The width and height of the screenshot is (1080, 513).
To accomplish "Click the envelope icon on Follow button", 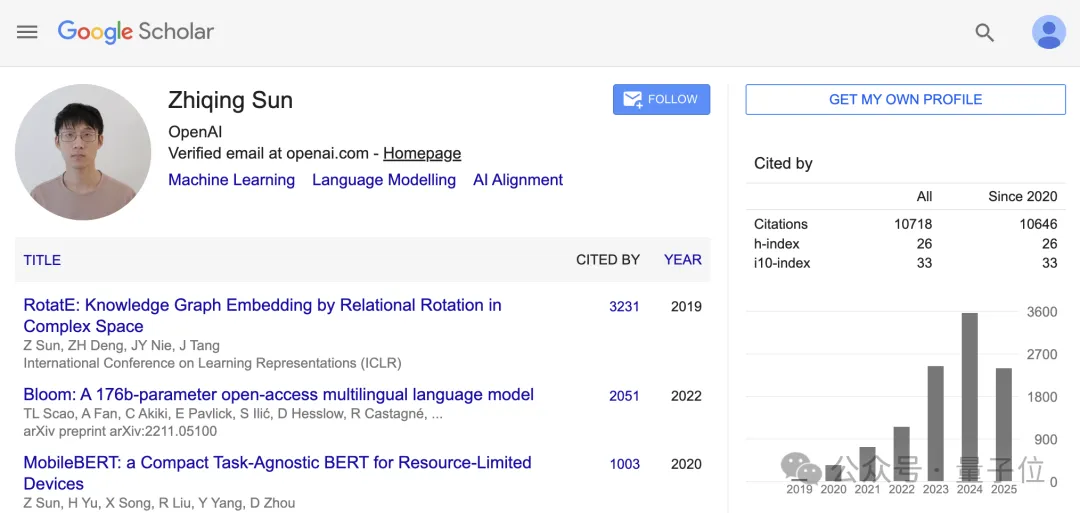I will point(632,99).
